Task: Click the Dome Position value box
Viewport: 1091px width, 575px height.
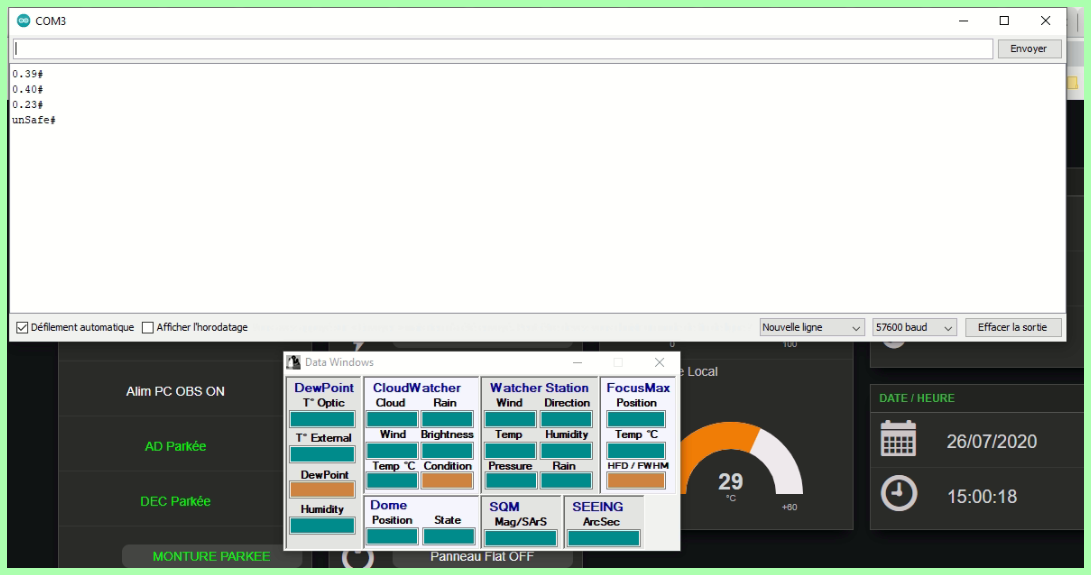Action: [392, 536]
